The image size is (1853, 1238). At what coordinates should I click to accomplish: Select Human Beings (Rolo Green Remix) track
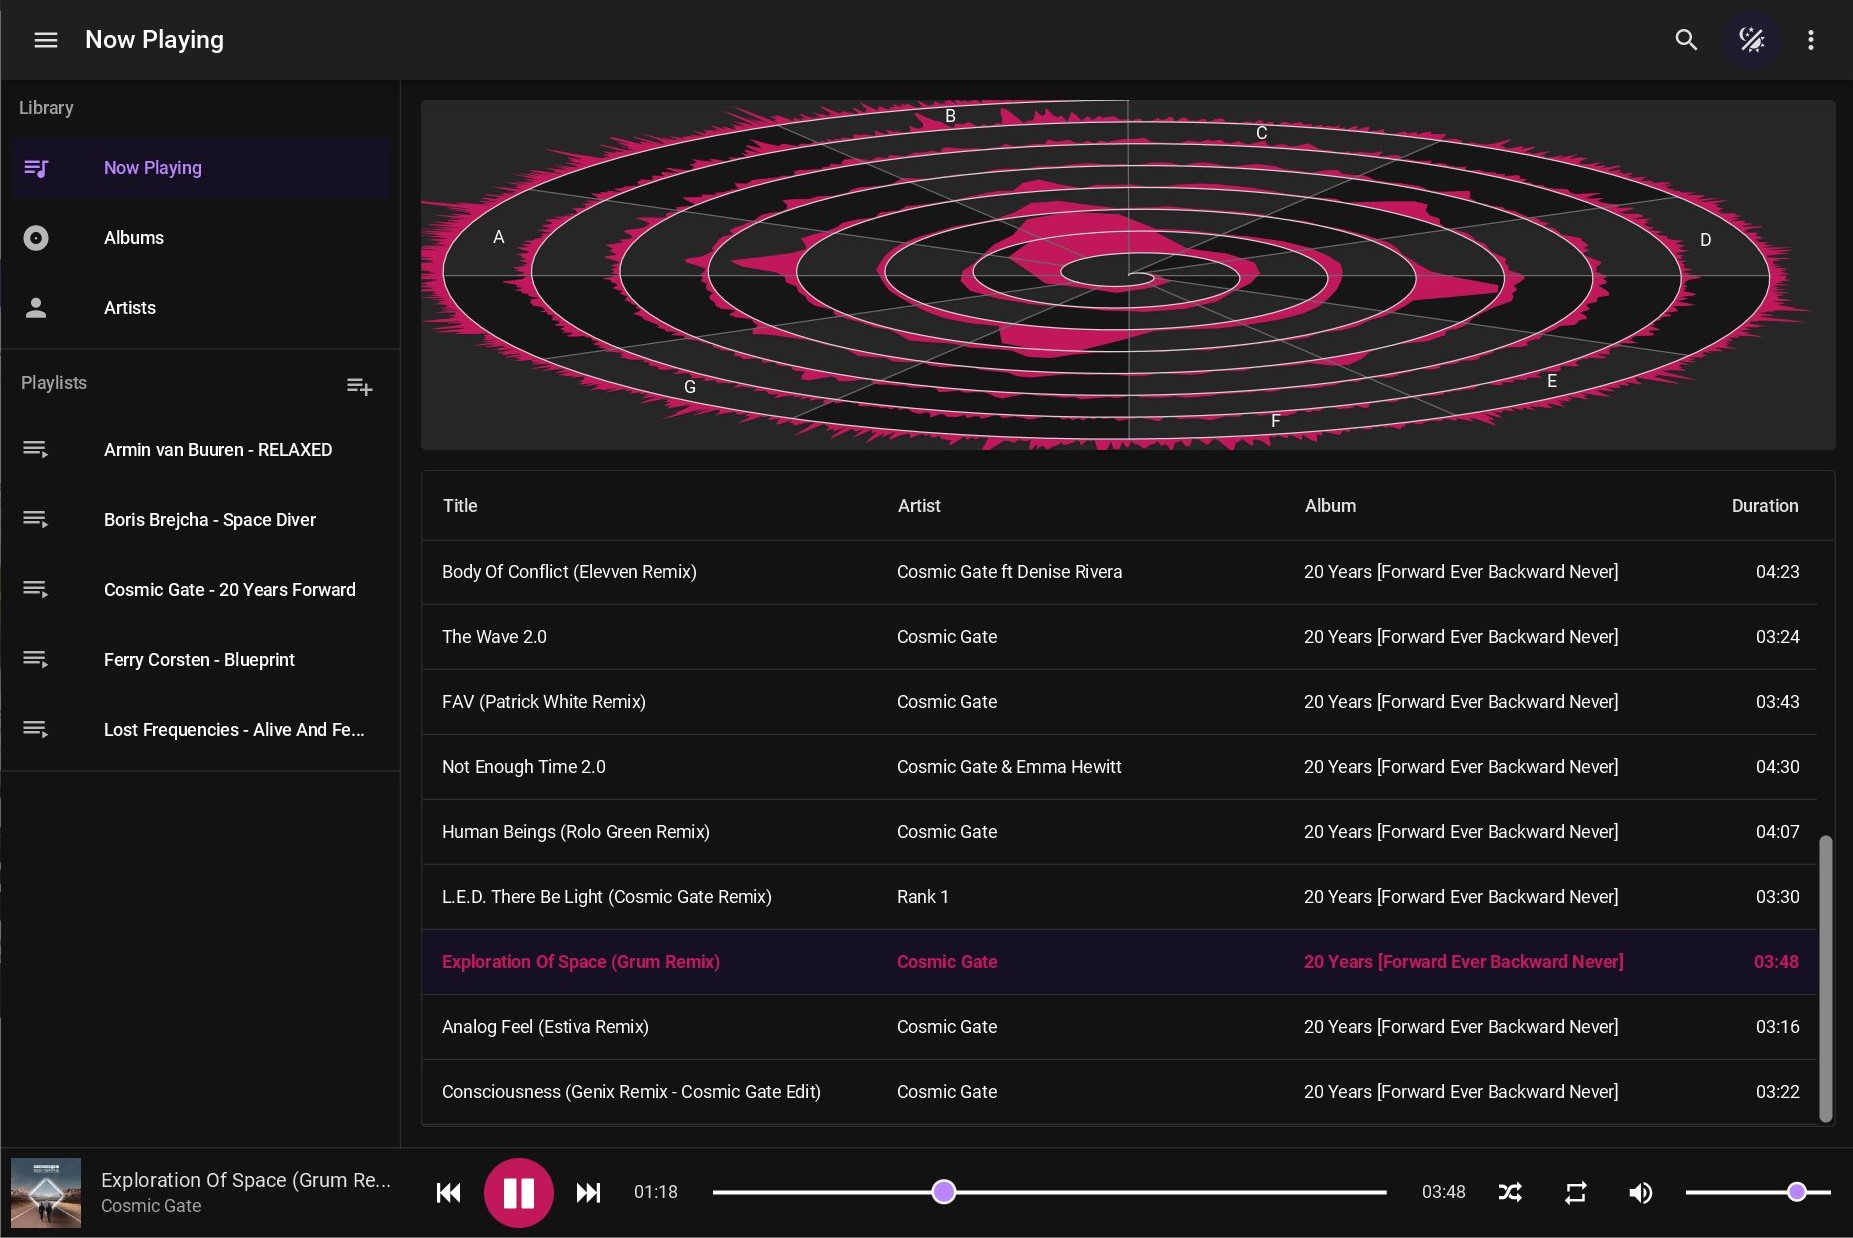(1119, 832)
